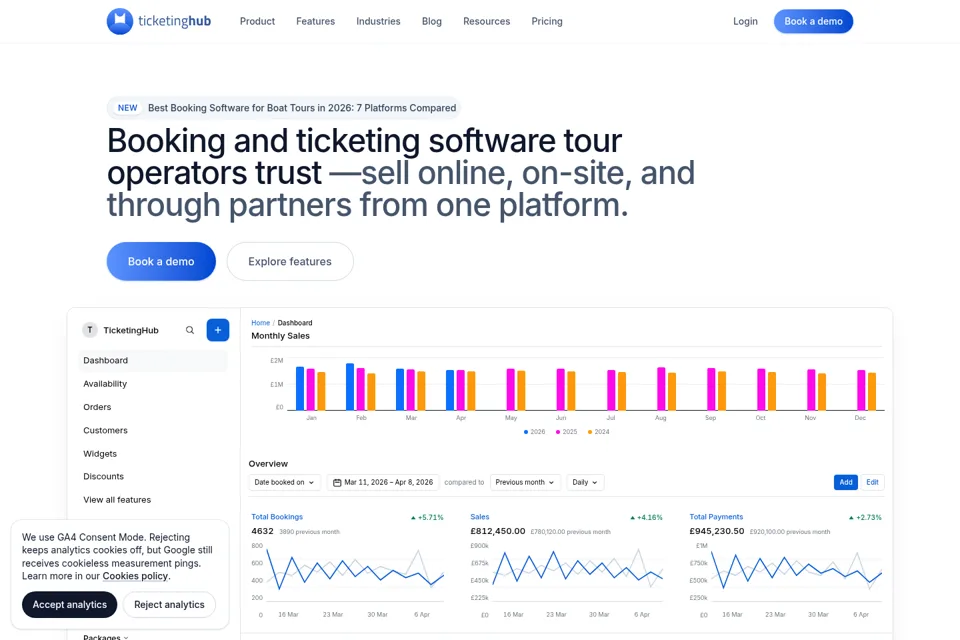Viewport: 960px width, 640px height.
Task: Click the dashboard search magnifier icon
Action: [190, 330]
